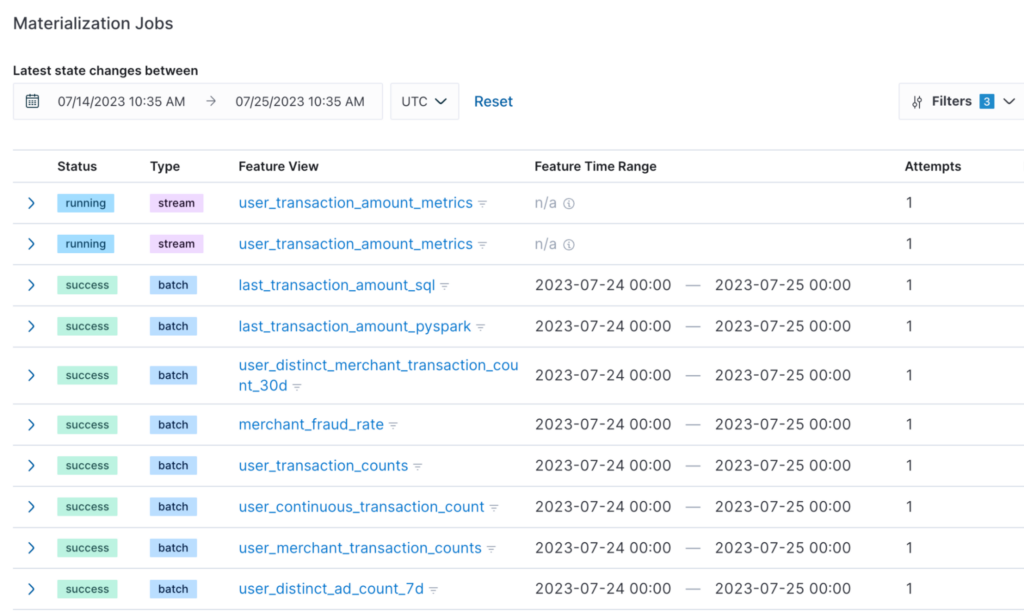Click filter icon beside merchant_fraud_rate

tap(394, 425)
